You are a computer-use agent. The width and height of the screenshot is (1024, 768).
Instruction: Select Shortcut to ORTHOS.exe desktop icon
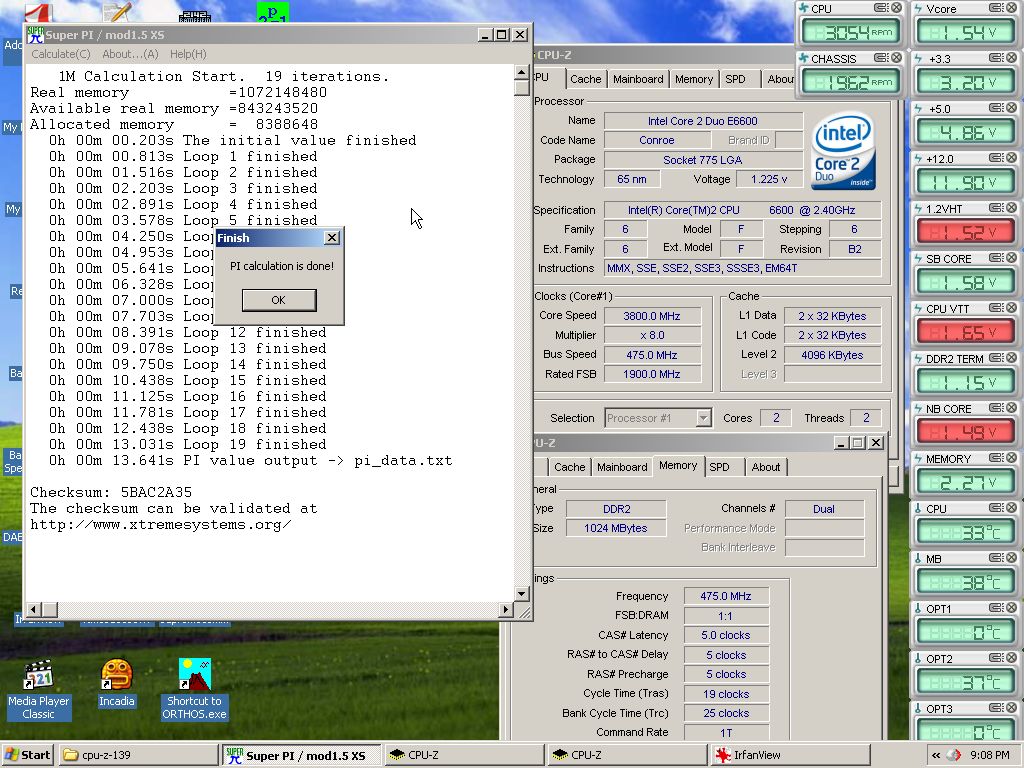194,690
